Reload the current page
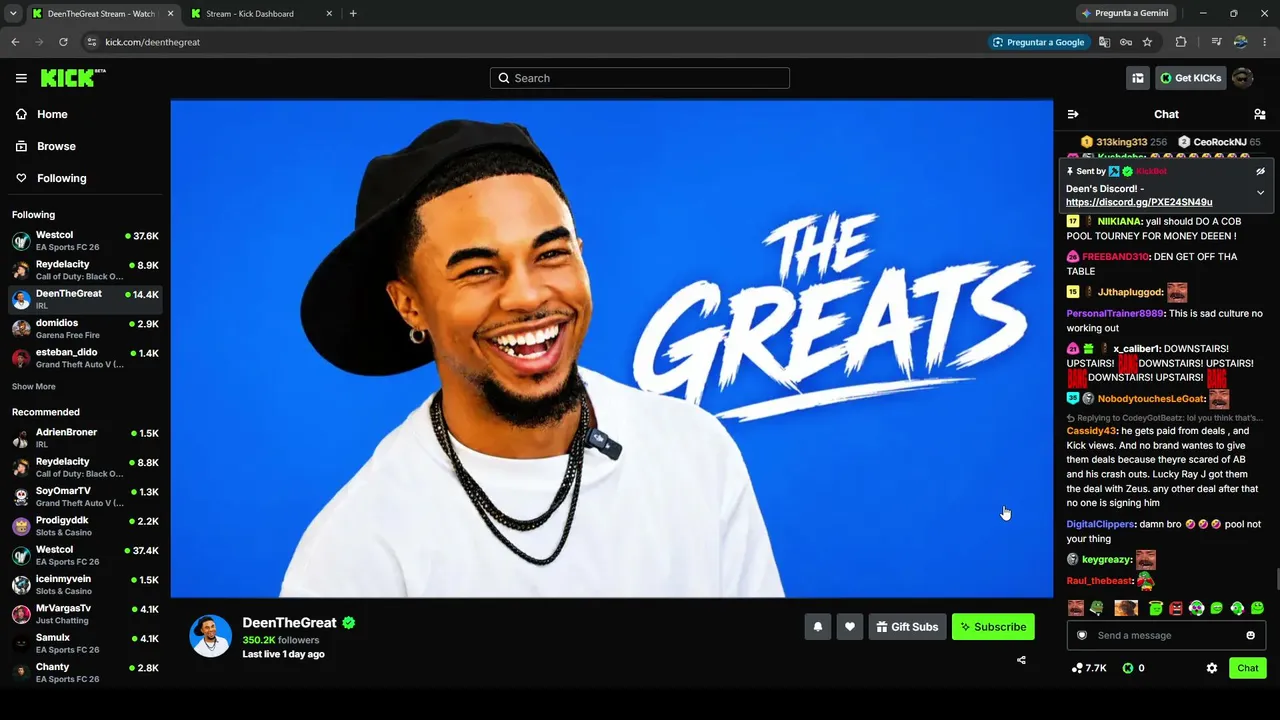 (63, 42)
